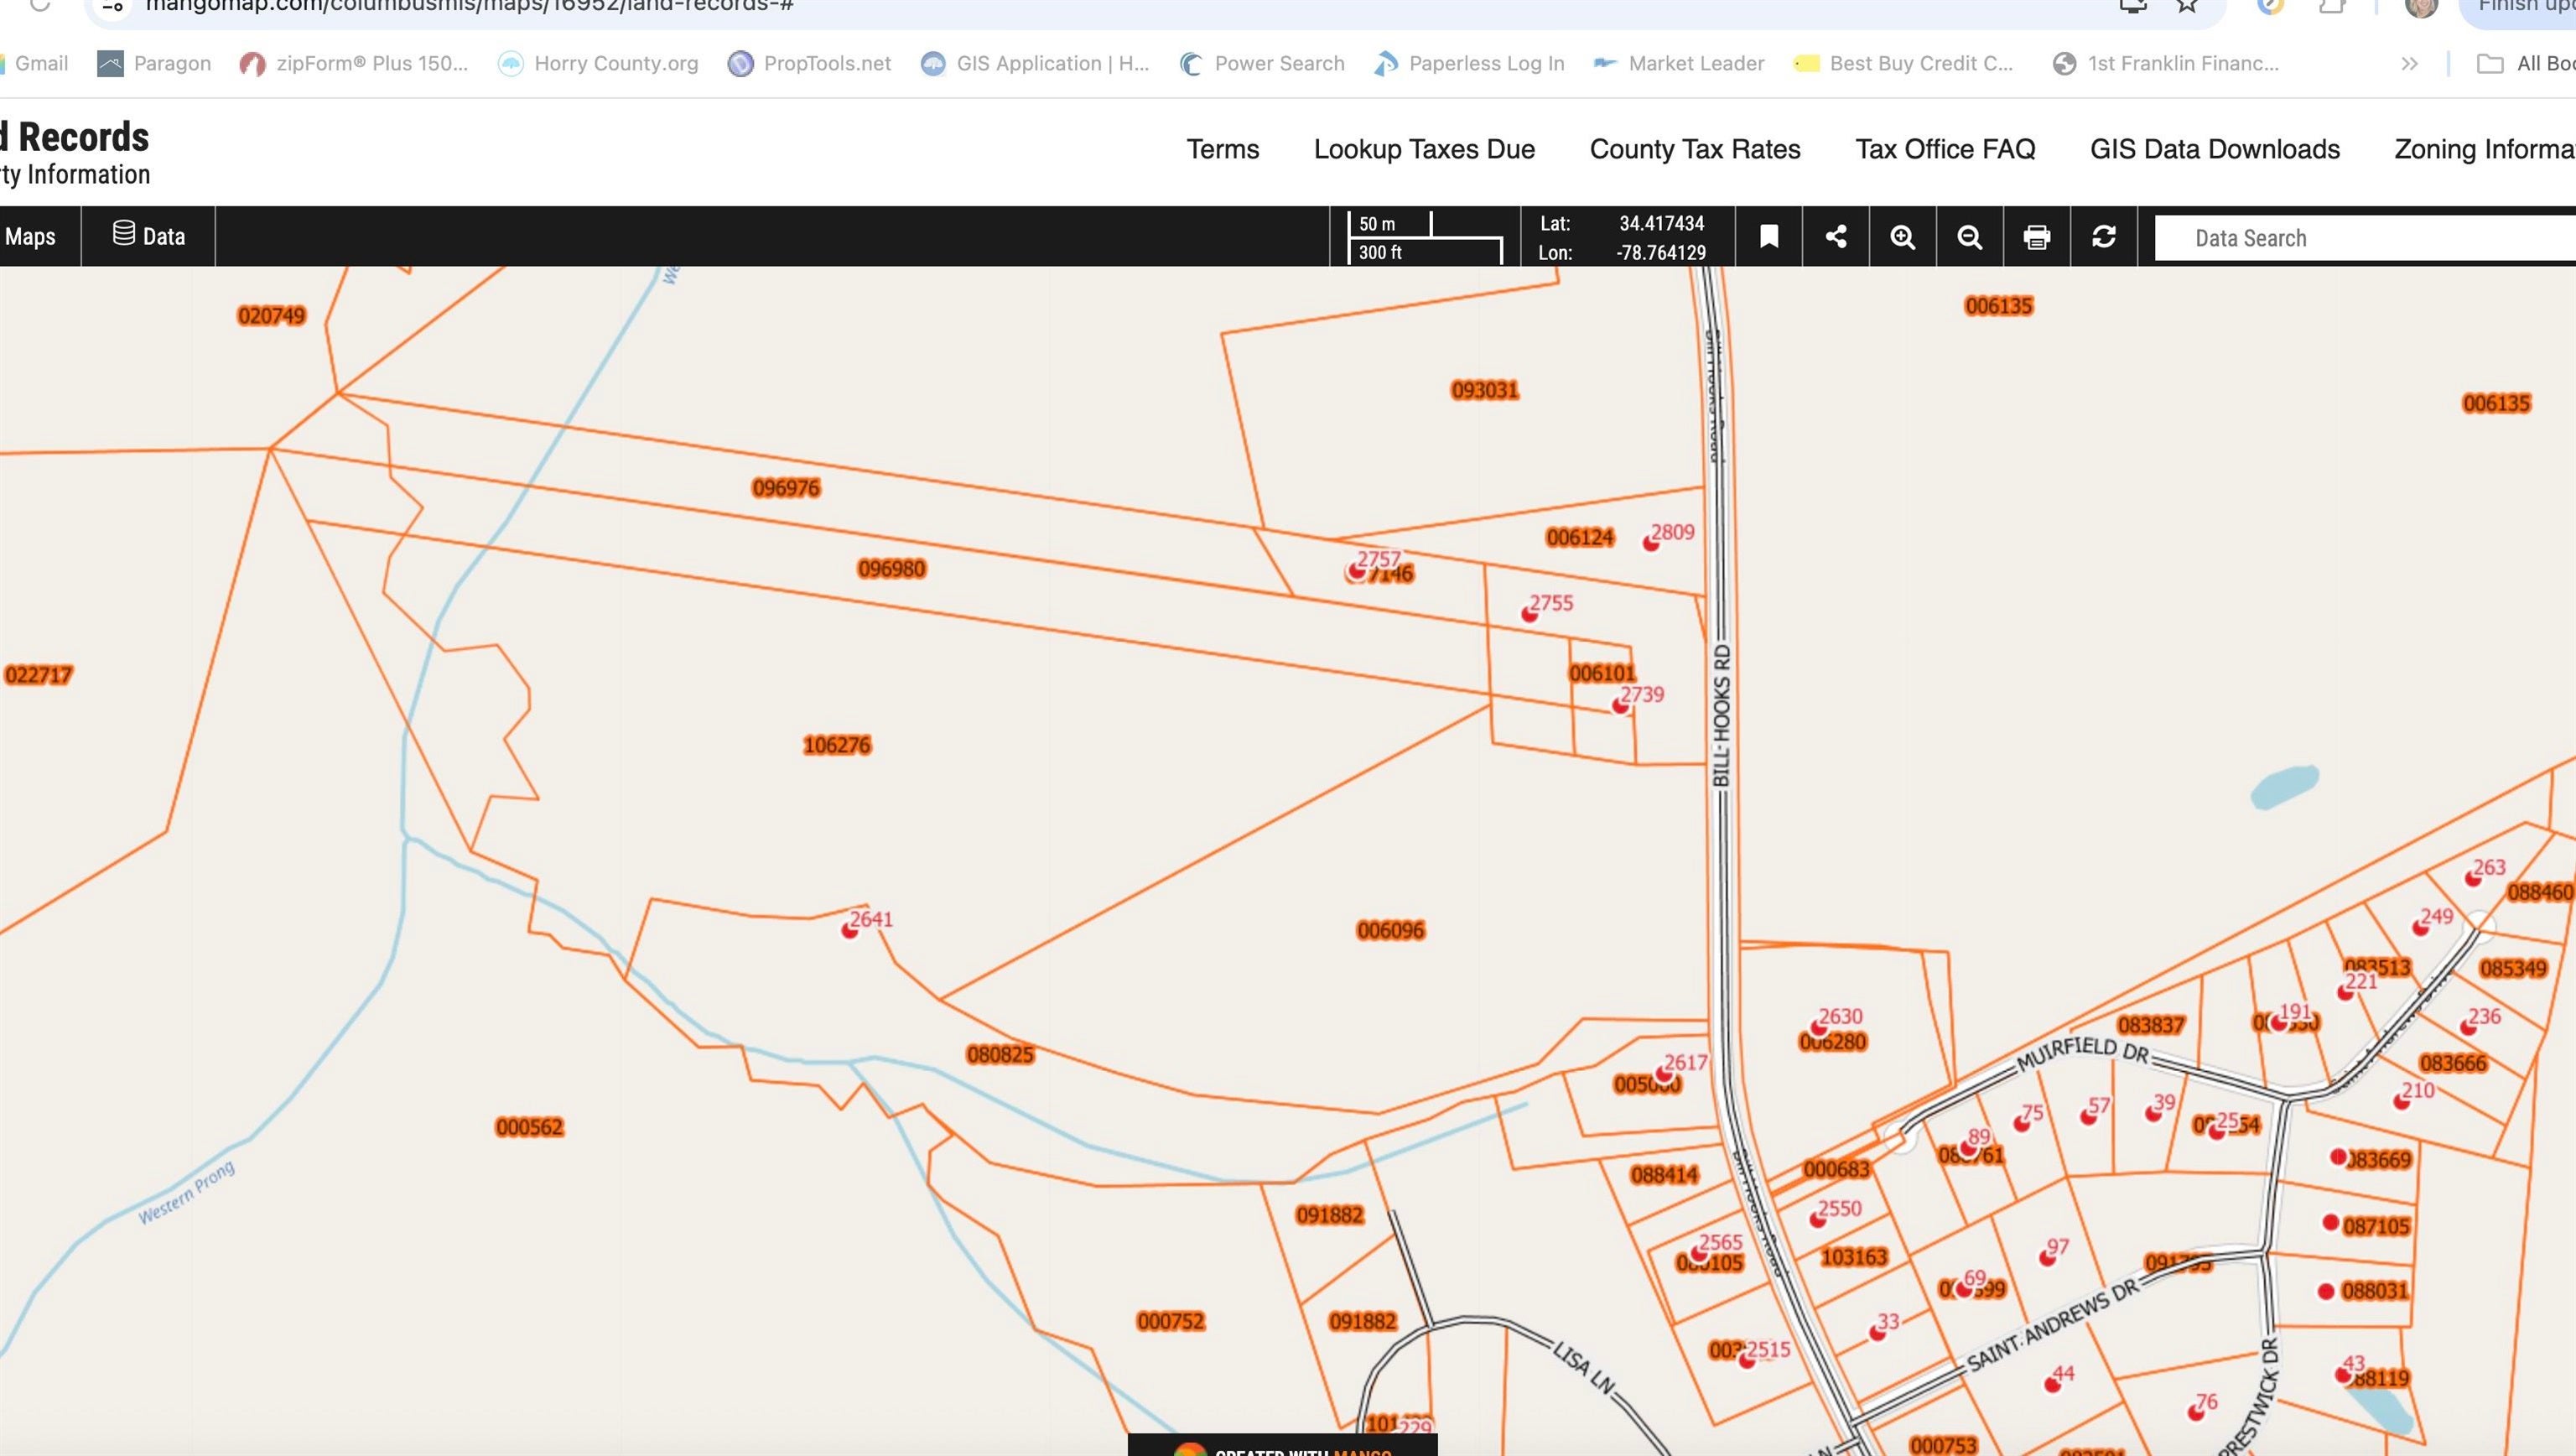Zoom out with the magnifier minus icon
Viewport: 2576px width, 1456px height.
pos(1969,237)
